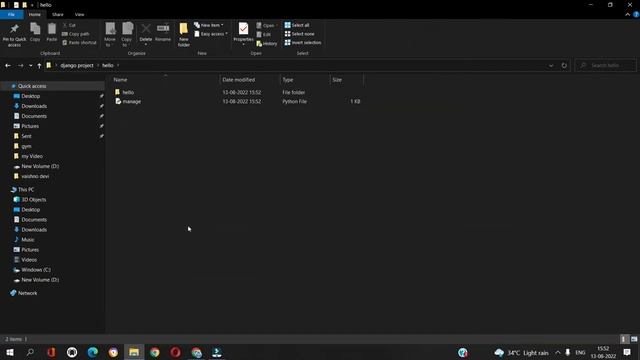
Task: Open the Copy to dropdown
Action: [x=127, y=35]
